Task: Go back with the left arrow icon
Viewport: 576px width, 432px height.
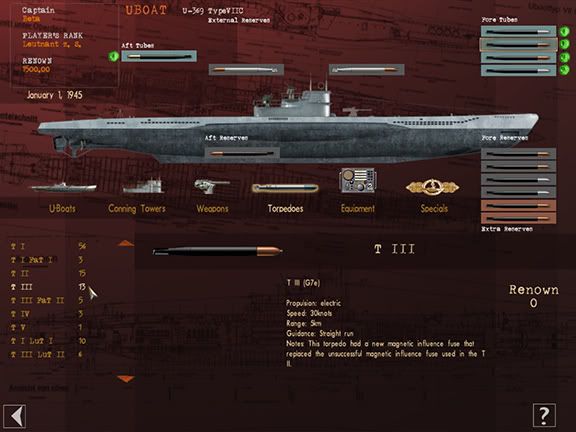Action: pos(14,416)
